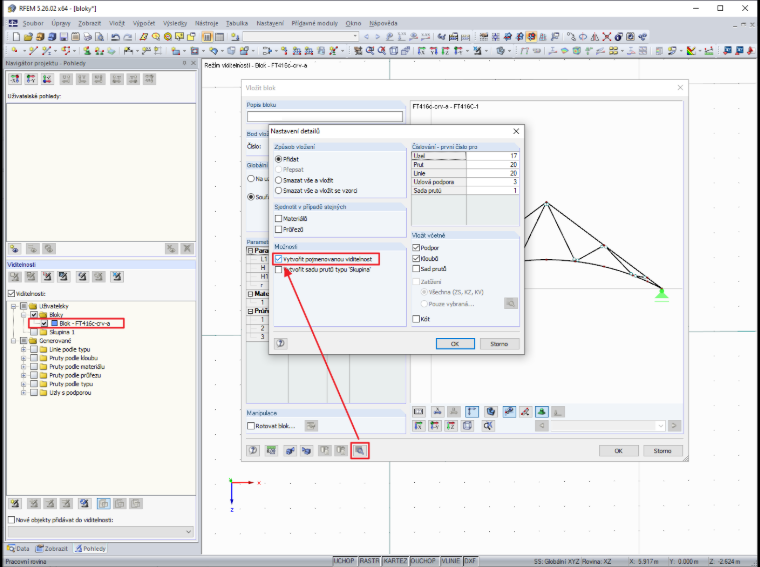Select Smazat vše a vložit radio option
Viewport: 760px width, 567px height.
coord(279,180)
